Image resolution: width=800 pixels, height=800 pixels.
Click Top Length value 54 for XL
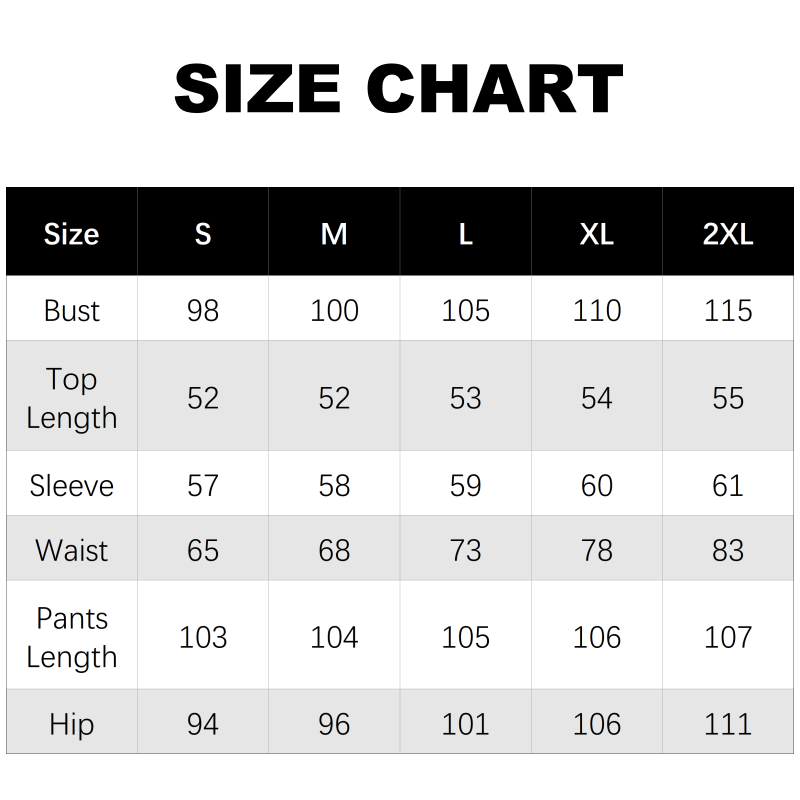pyautogui.click(x=597, y=398)
